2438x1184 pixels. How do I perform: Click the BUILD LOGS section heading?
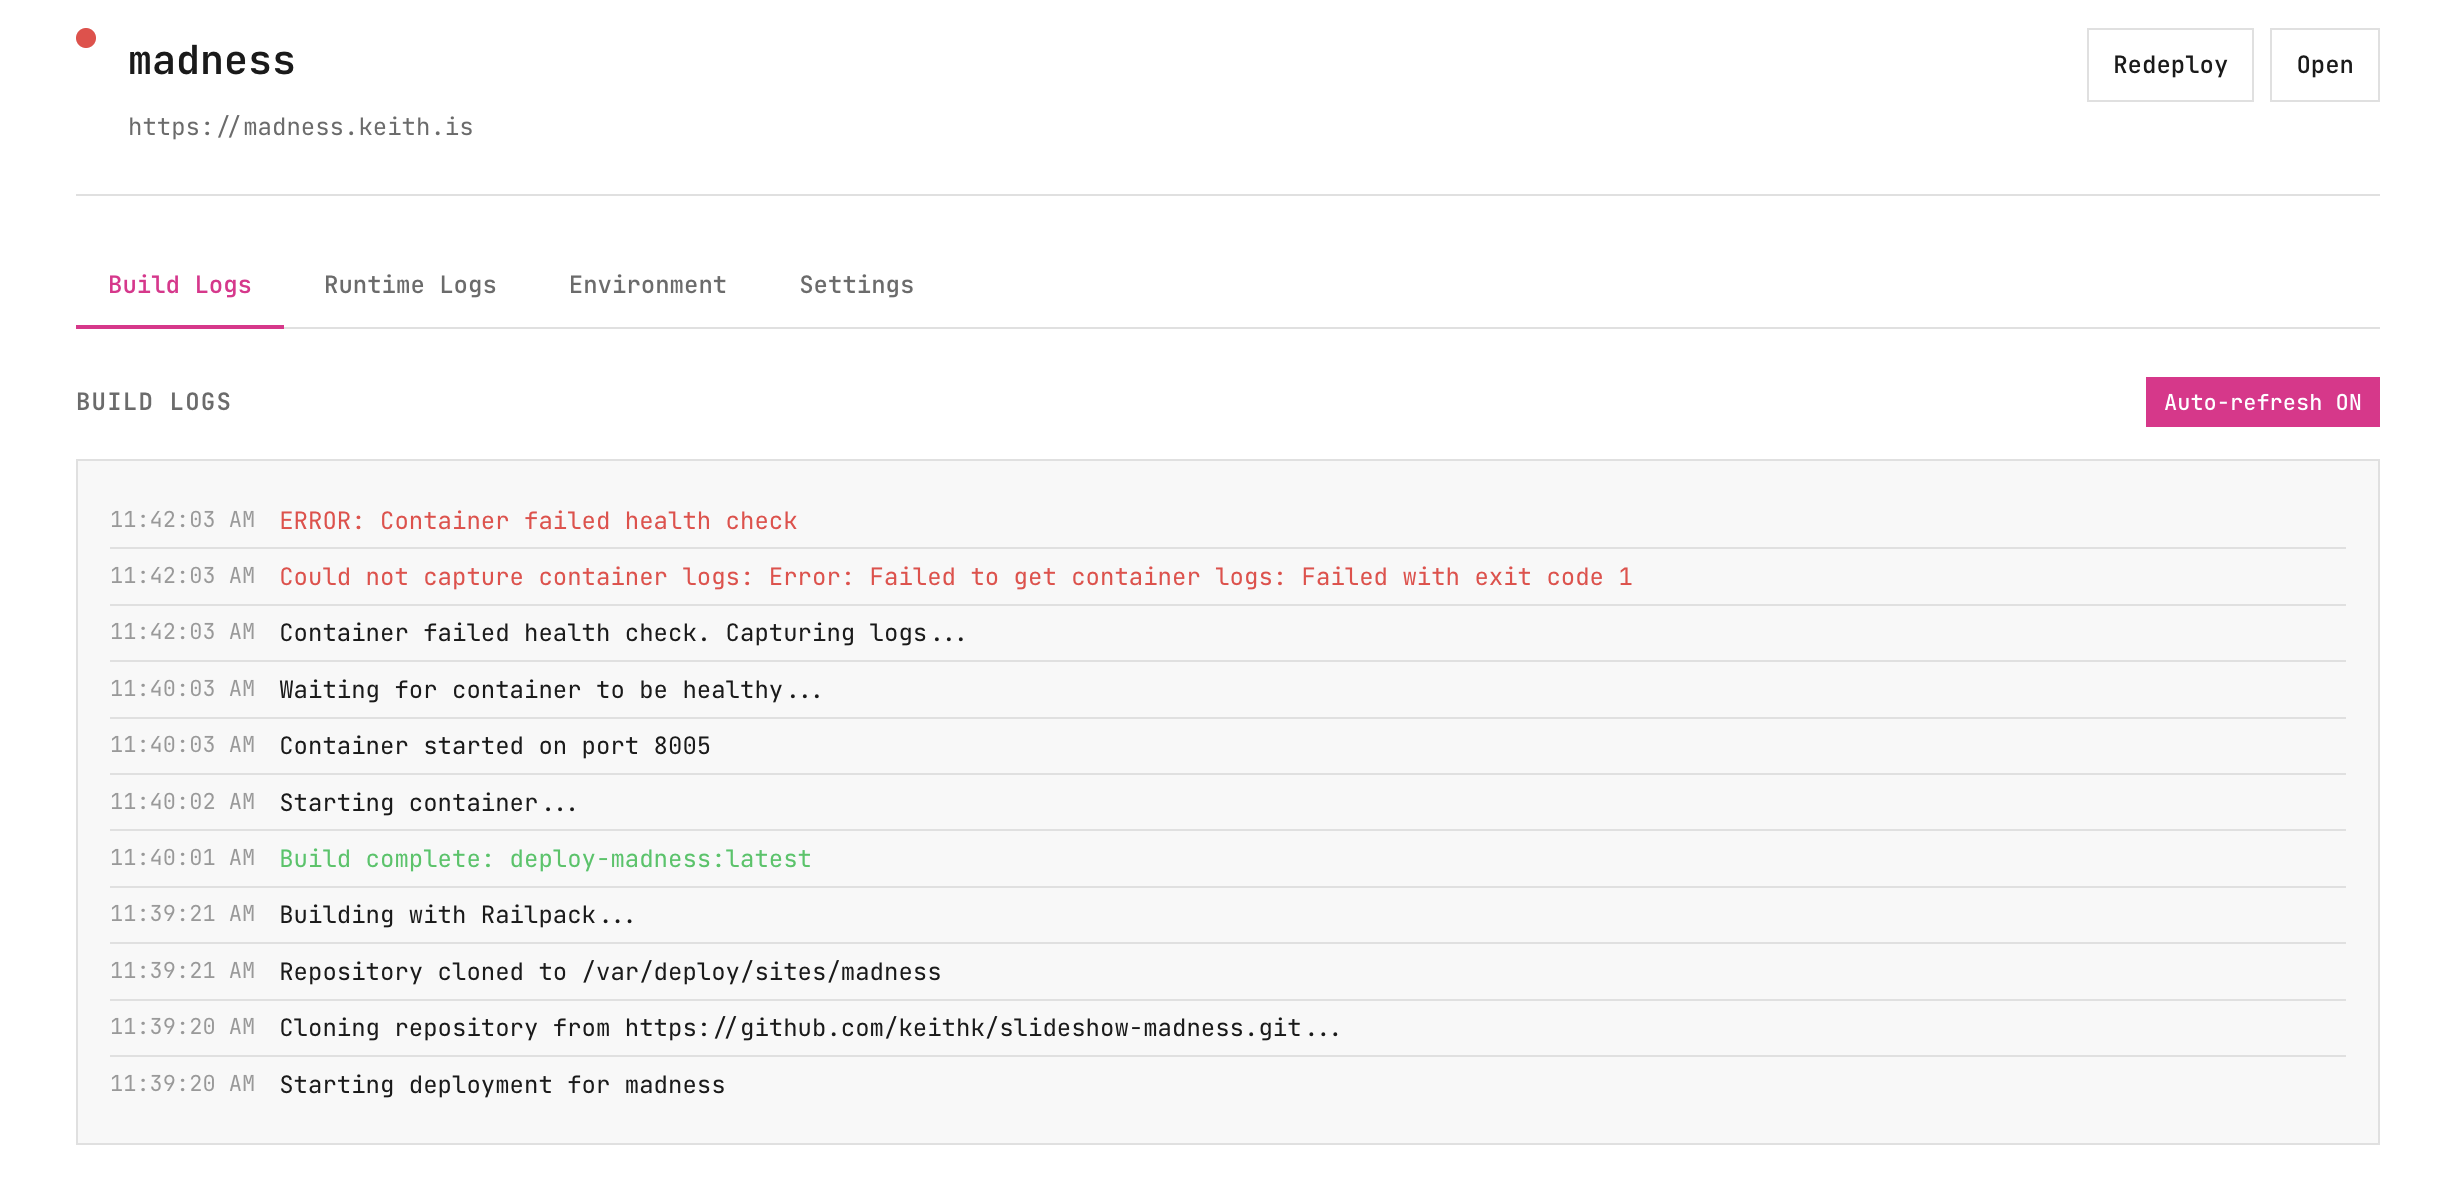click(x=154, y=402)
